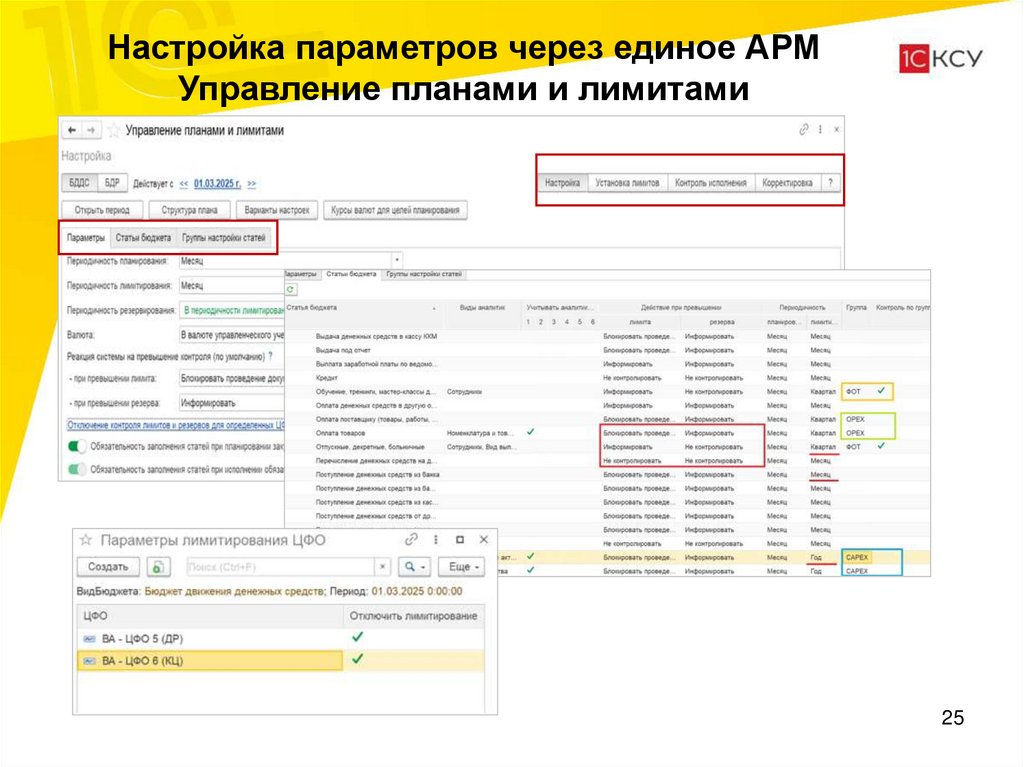This screenshot has height=767, width=1024.
Task: Open the Группы настройки статей tab in settings form
Action: 224,238
